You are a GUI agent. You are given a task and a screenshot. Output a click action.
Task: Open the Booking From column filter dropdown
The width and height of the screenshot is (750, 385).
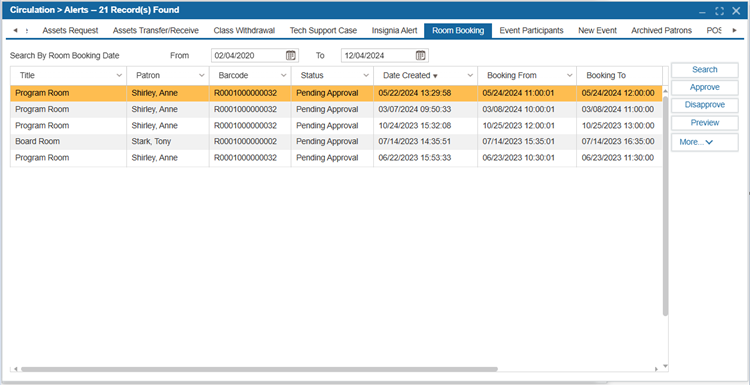[x=569, y=76]
